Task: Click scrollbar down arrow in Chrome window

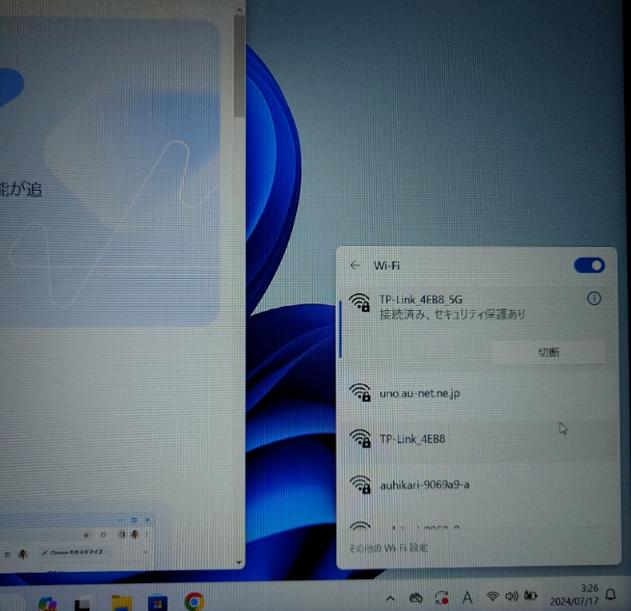Action: (x=239, y=562)
